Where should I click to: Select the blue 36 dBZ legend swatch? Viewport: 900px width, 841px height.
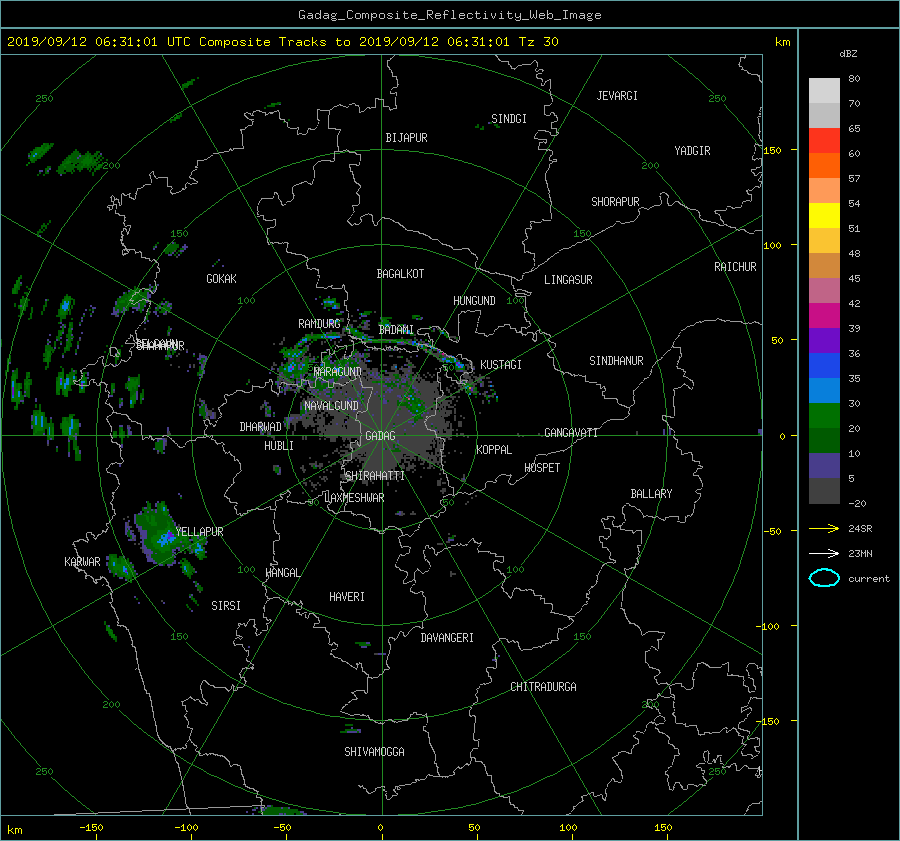tap(824, 365)
